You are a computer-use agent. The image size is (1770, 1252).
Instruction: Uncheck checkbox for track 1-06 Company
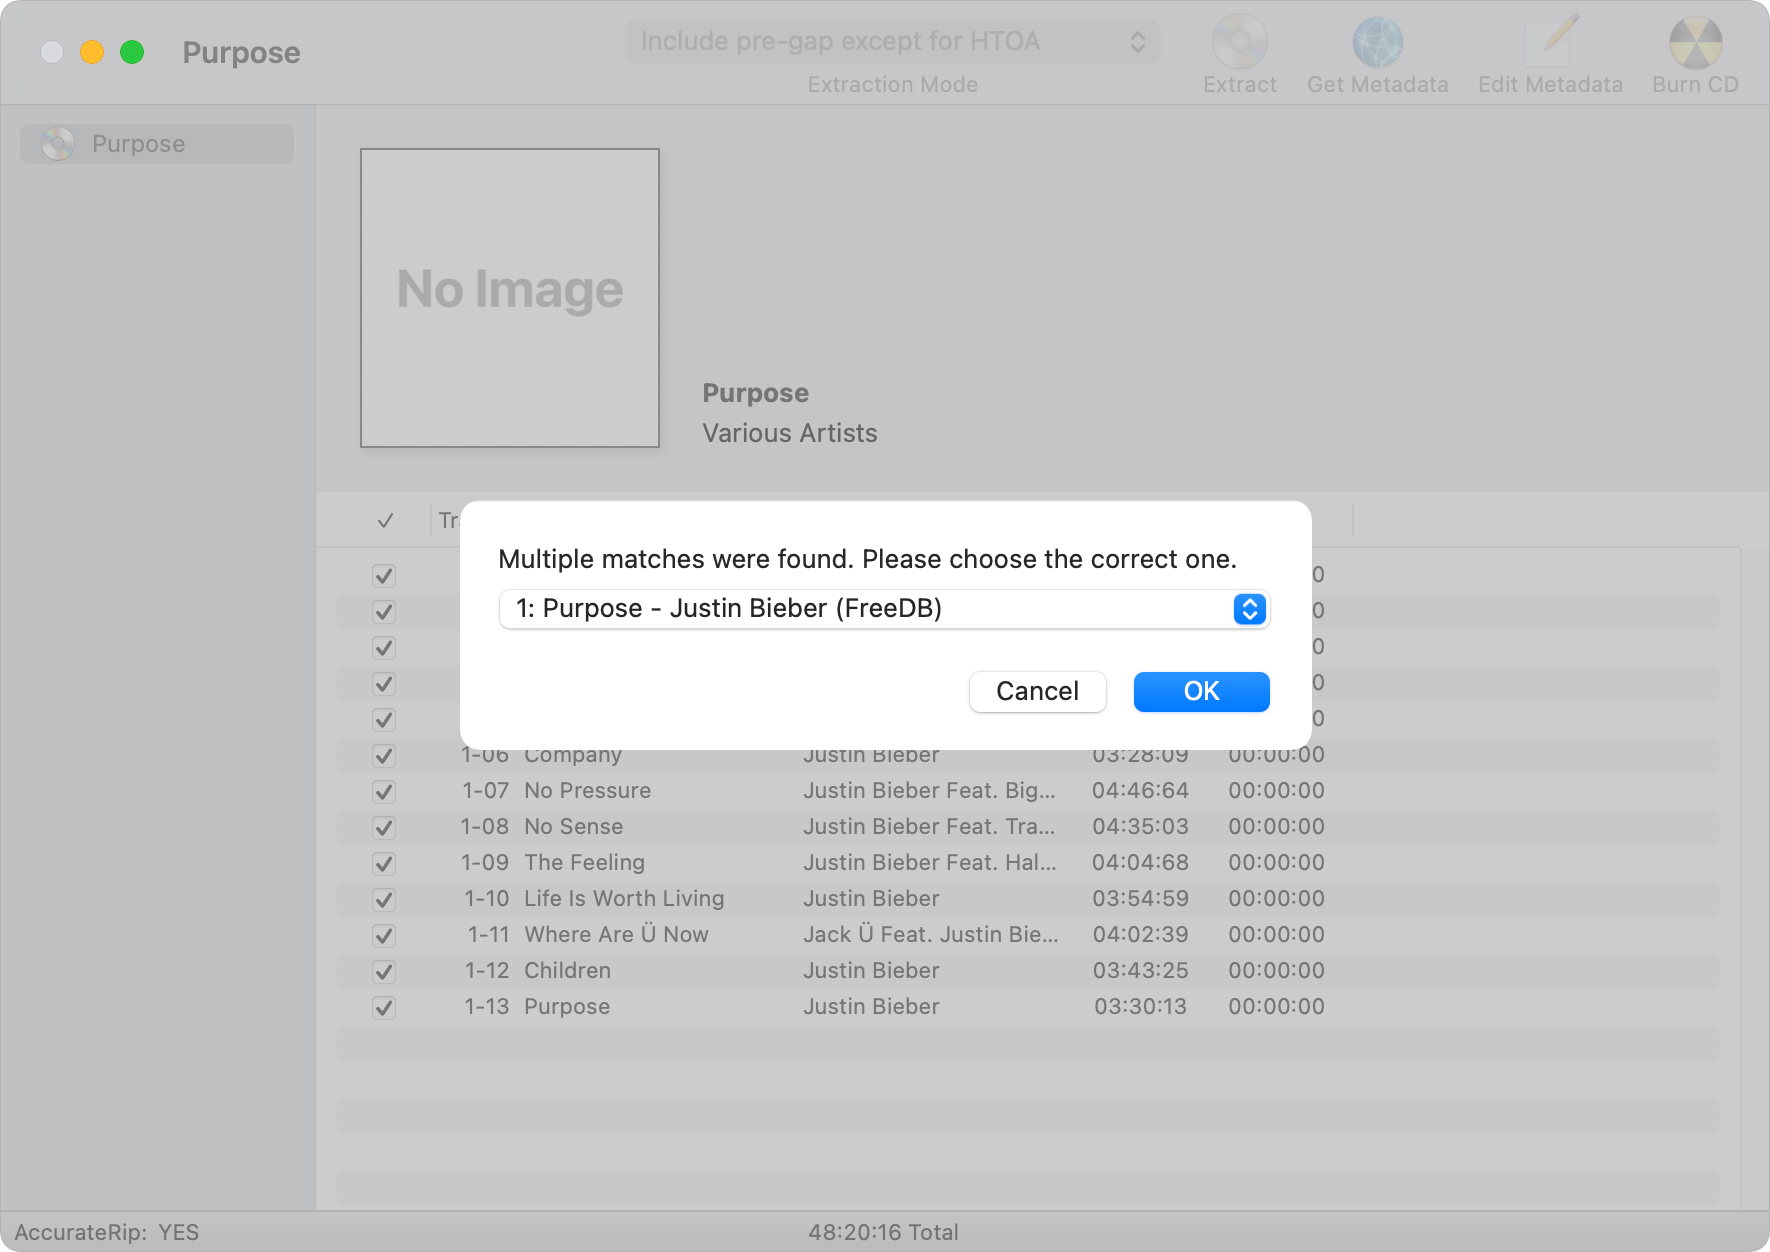pyautogui.click(x=384, y=756)
